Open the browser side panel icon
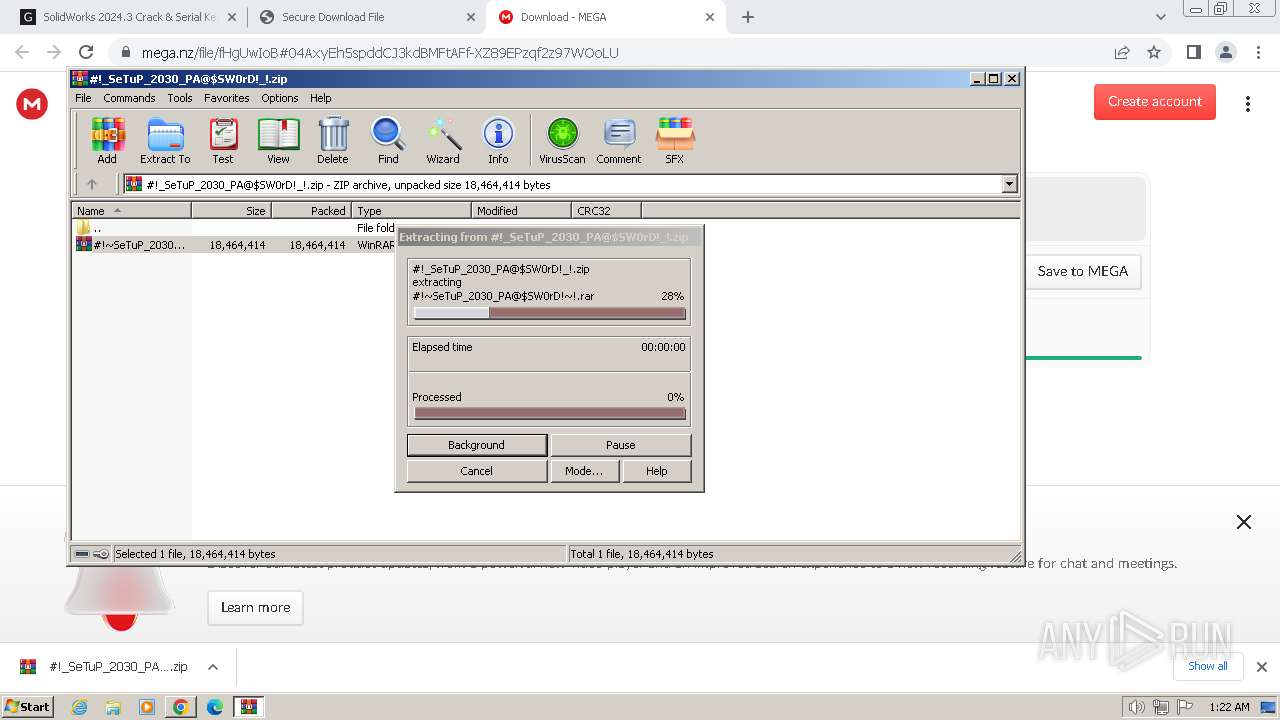 coord(1193,52)
